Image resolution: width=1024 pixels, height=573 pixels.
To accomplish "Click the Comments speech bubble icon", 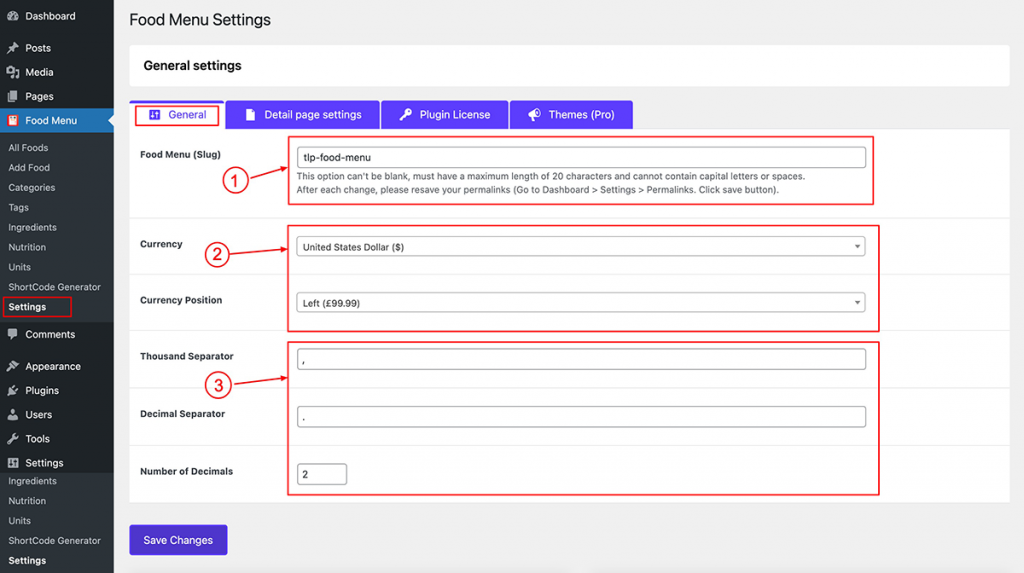I will 13,334.
